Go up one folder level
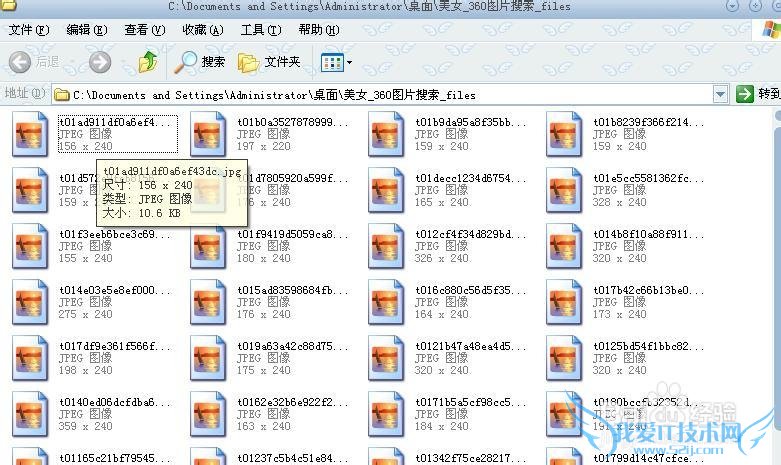The image size is (781, 465). point(147,62)
